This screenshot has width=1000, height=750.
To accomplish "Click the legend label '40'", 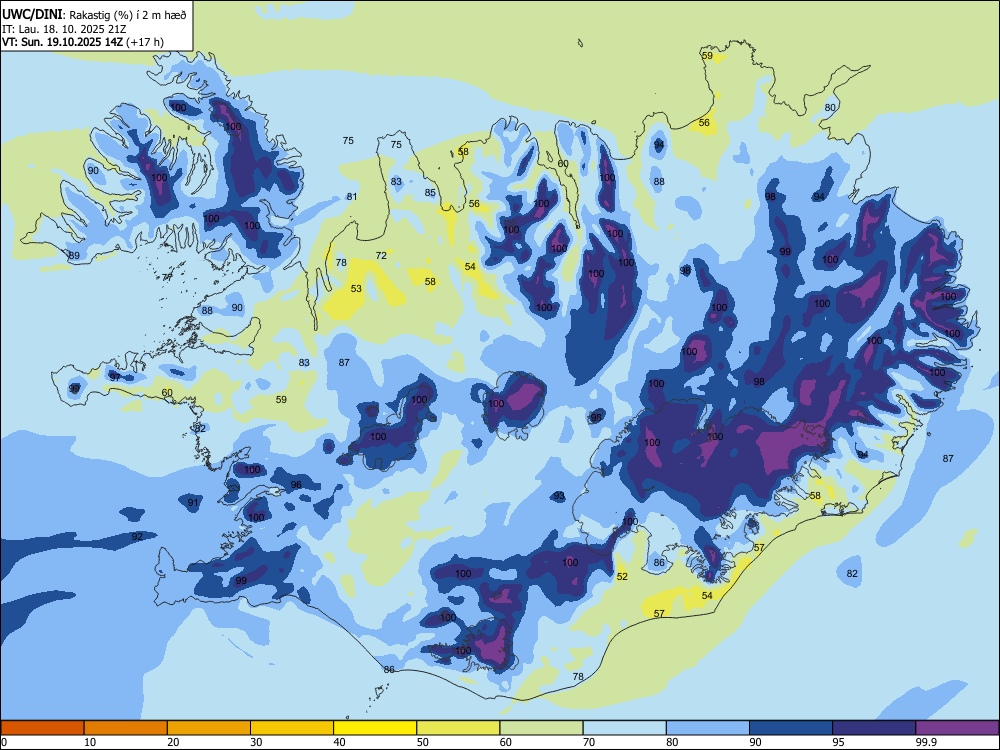I will [x=339, y=742].
